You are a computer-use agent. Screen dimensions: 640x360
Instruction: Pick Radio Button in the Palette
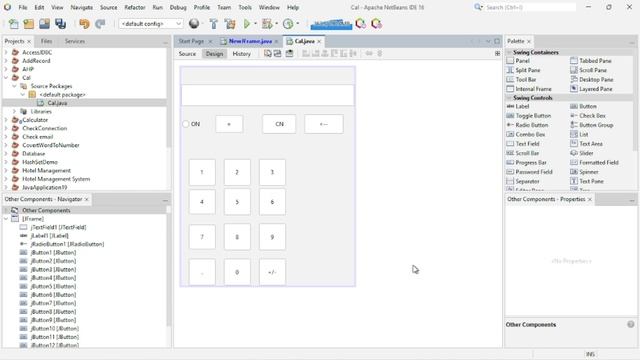point(527,125)
